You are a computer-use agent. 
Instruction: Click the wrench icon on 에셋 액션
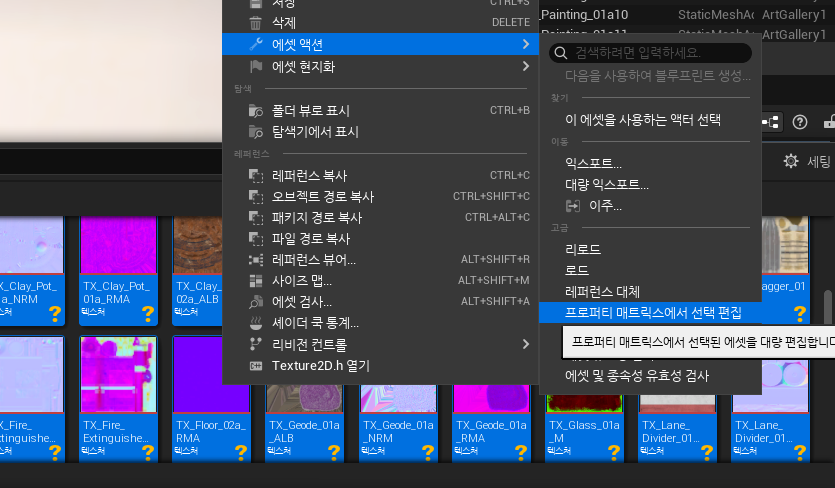[x=256, y=44]
